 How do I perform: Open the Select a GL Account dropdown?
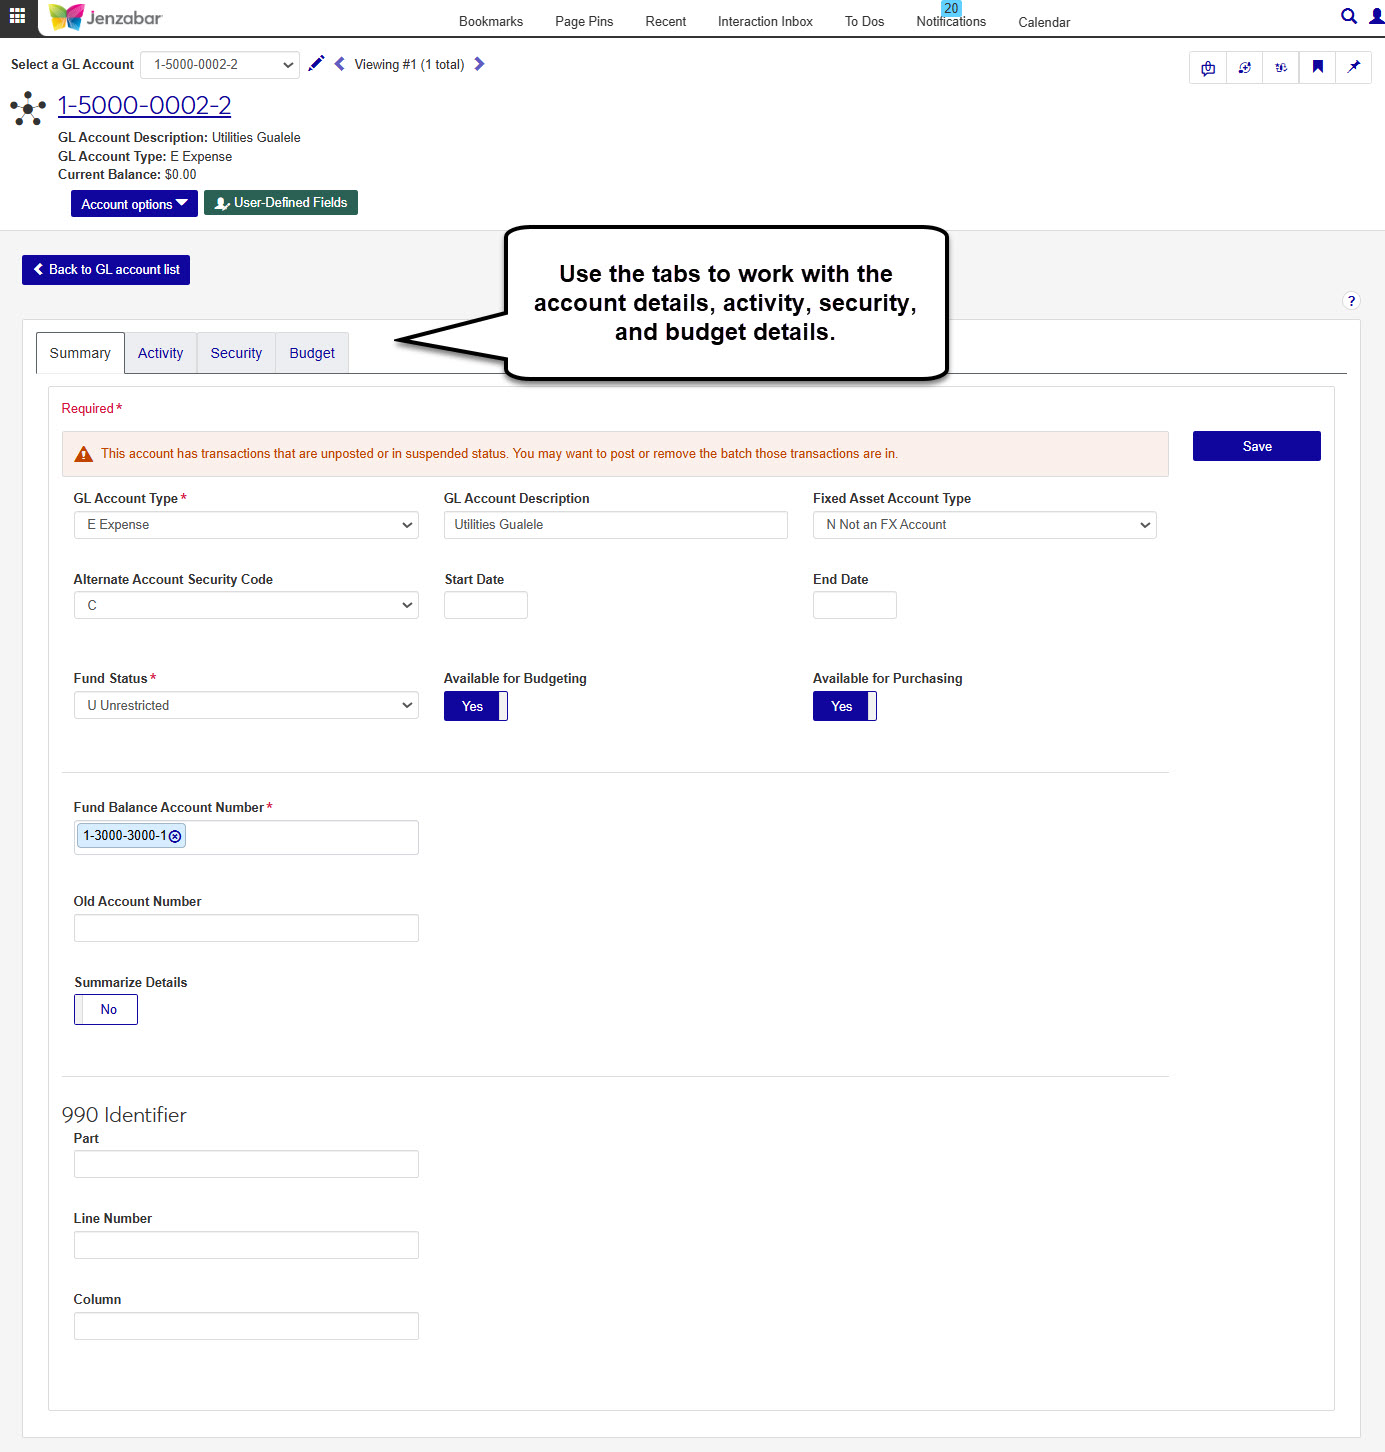220,65
